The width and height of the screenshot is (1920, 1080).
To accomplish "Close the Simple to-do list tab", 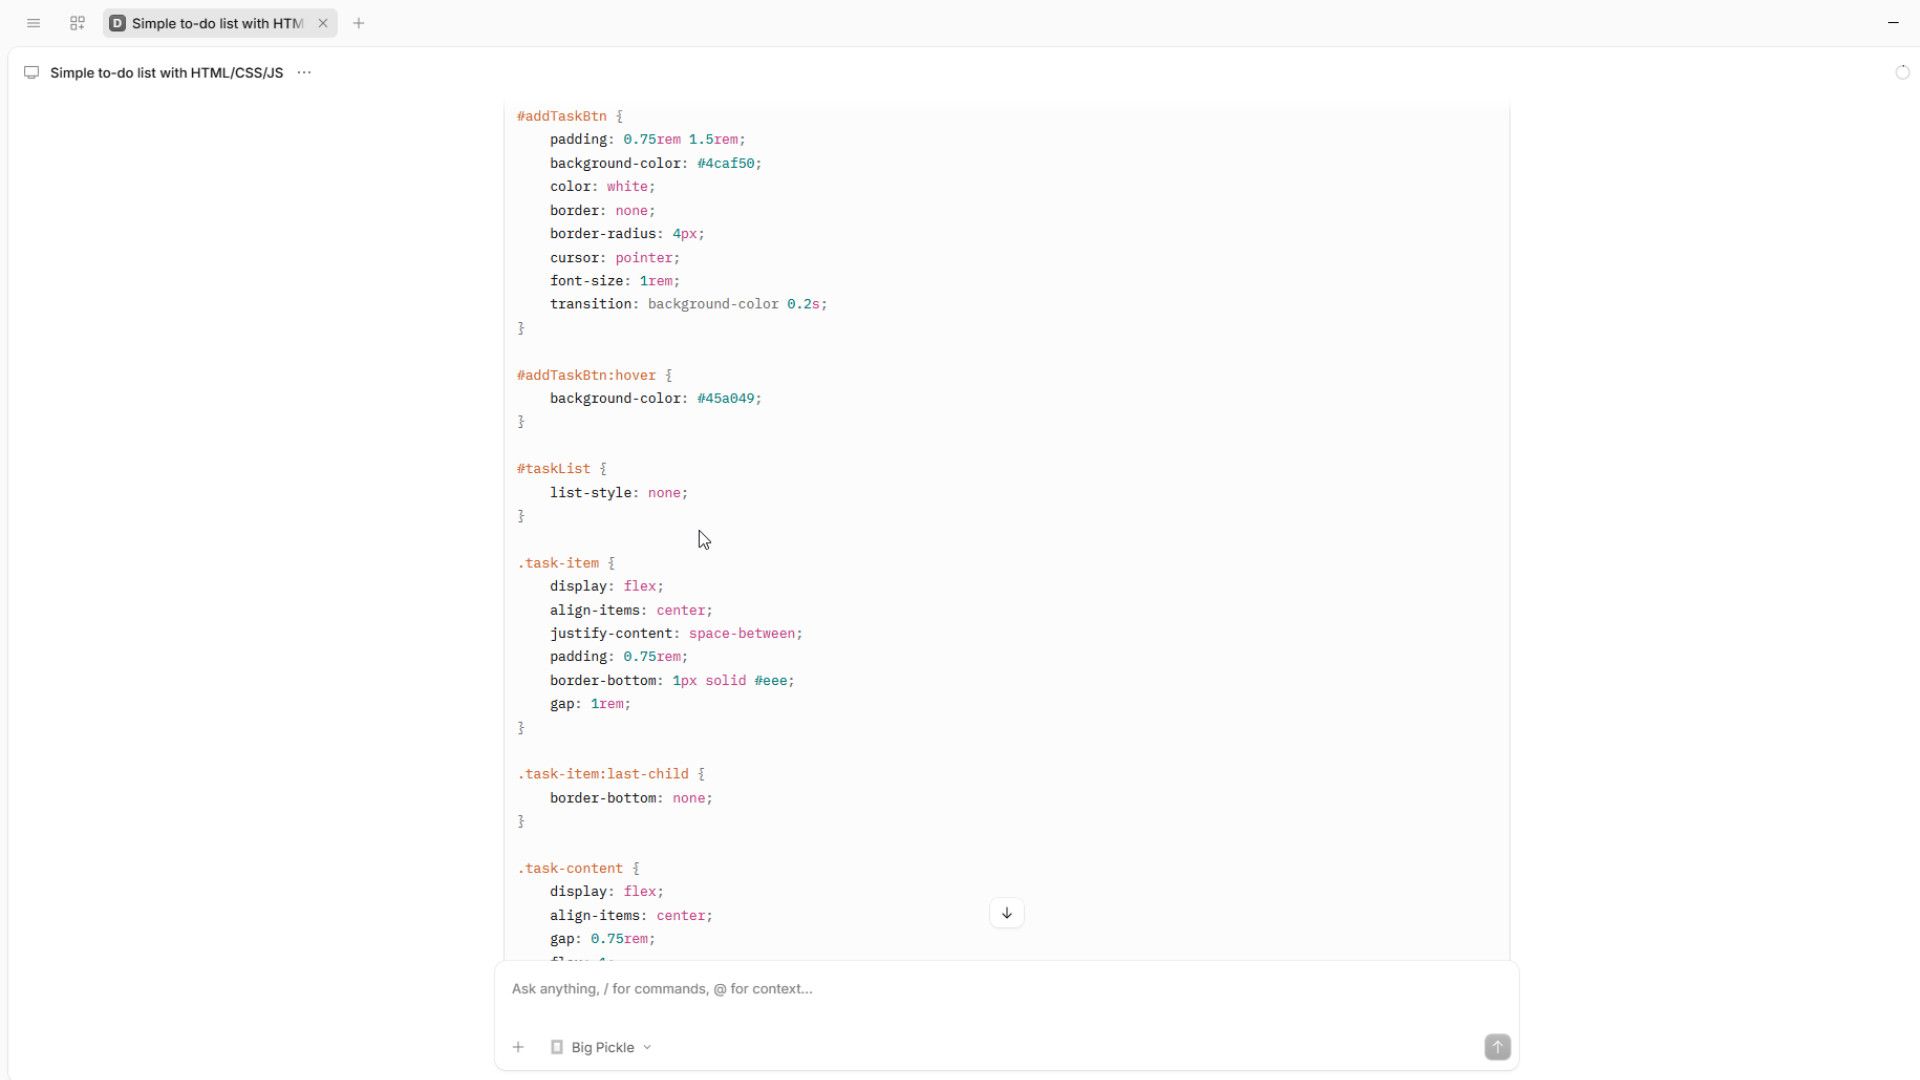I will click(323, 23).
